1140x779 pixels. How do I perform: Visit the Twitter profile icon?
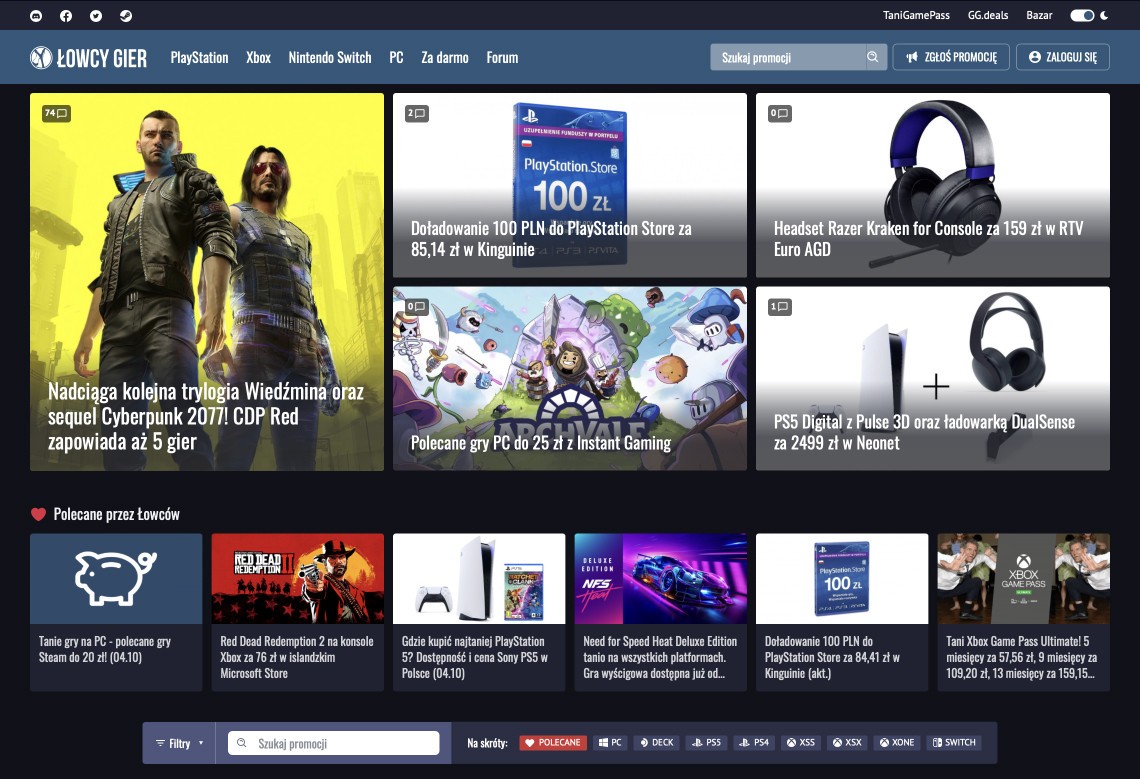click(96, 15)
